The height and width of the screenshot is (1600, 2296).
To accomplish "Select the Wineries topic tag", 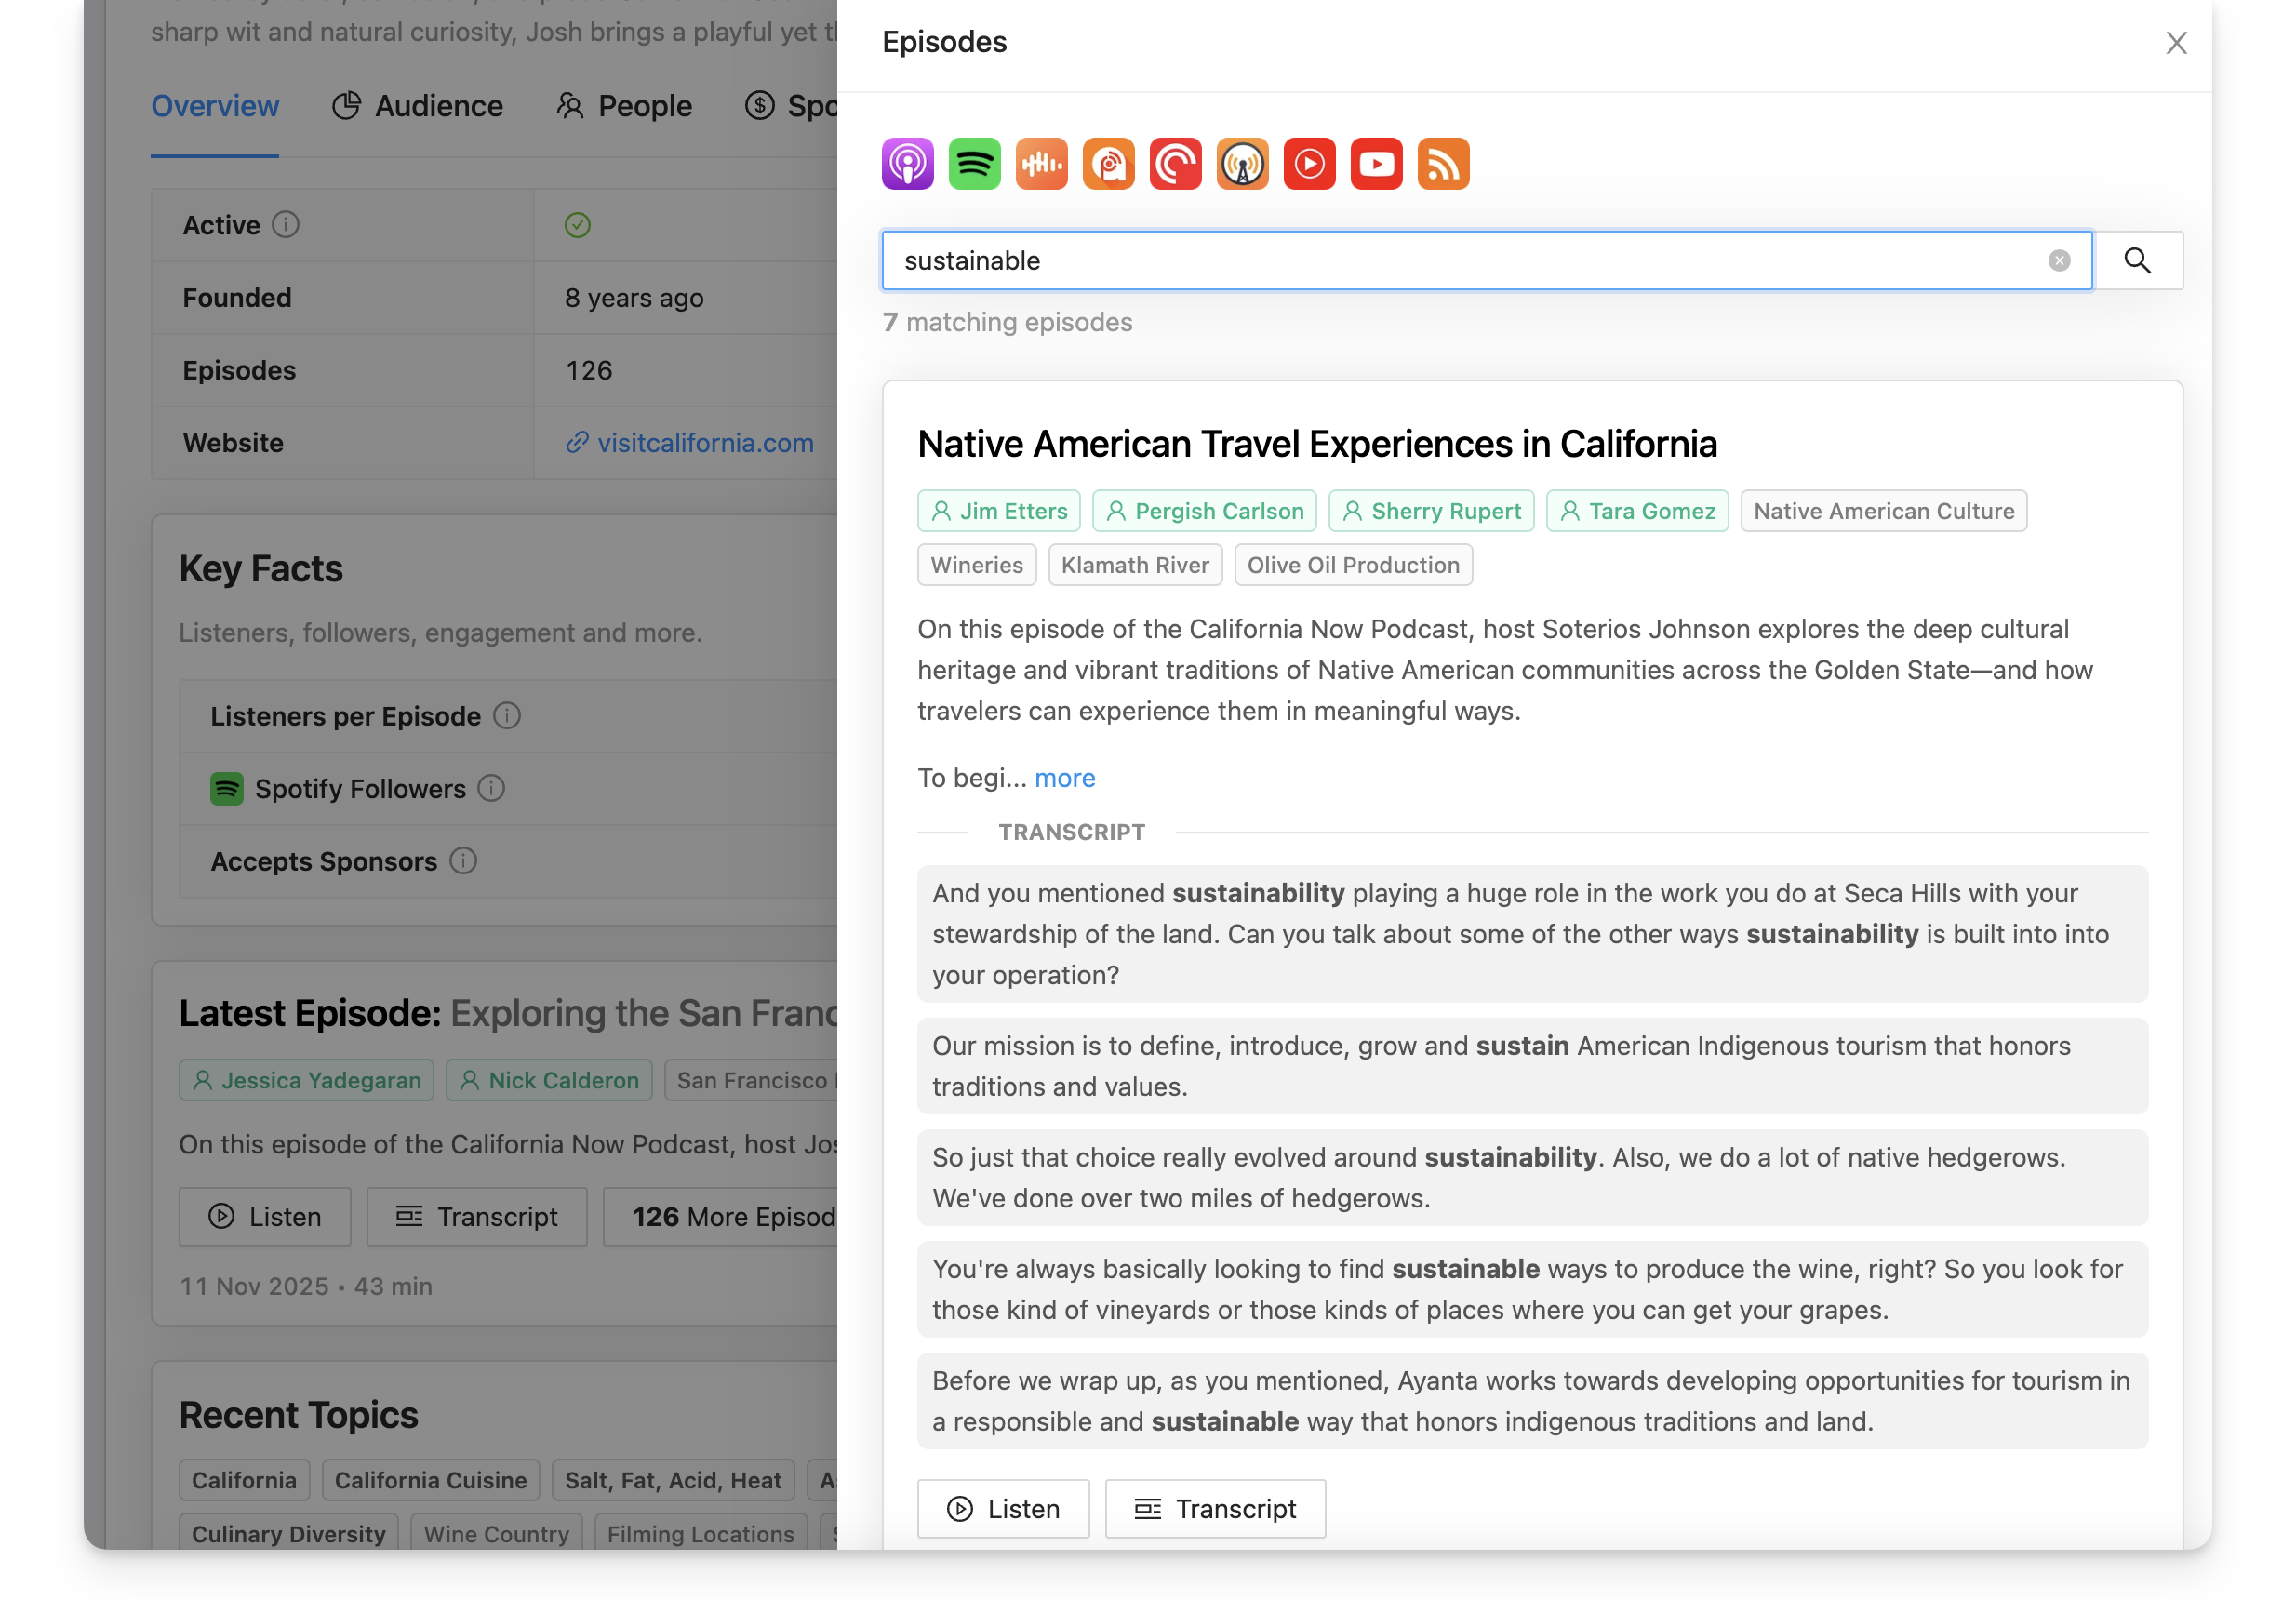I will (x=976, y=564).
